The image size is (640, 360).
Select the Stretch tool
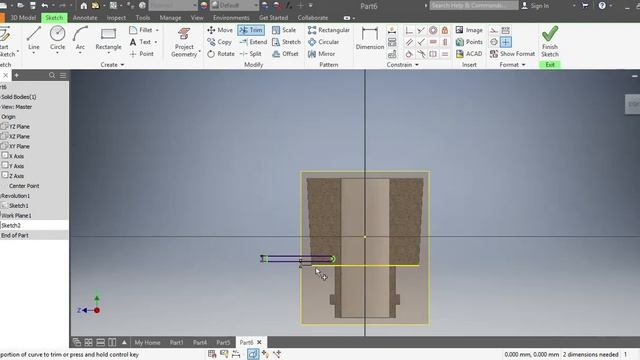point(286,42)
